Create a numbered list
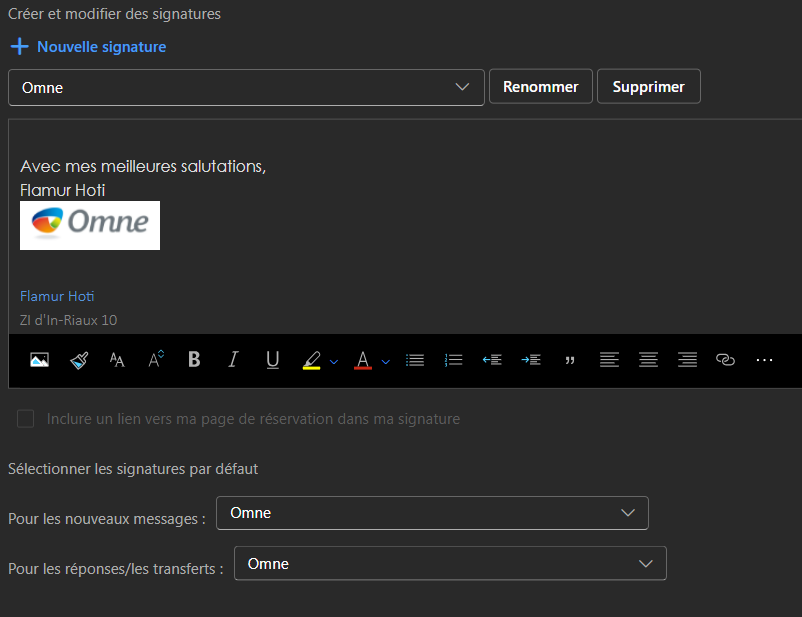The image size is (802, 617). [453, 360]
